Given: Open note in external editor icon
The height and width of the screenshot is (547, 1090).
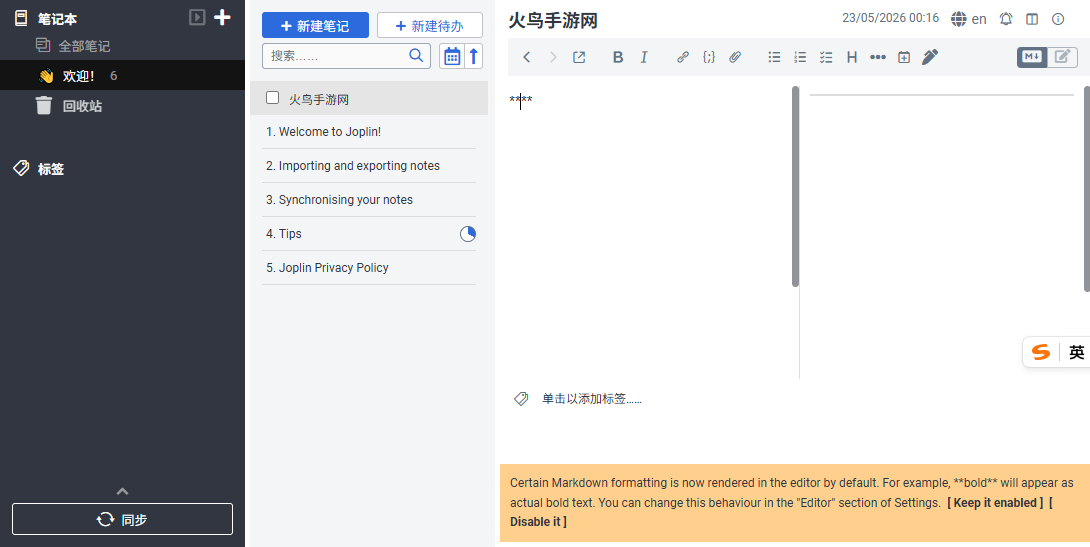Looking at the screenshot, I should pyautogui.click(x=579, y=57).
